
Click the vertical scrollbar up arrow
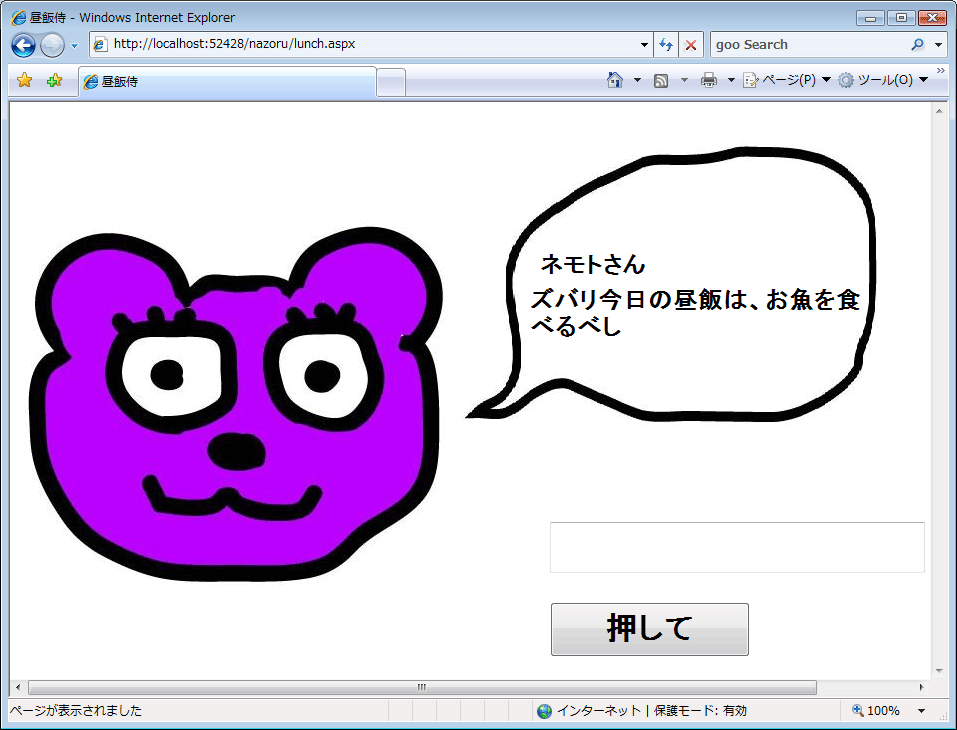tap(939, 111)
